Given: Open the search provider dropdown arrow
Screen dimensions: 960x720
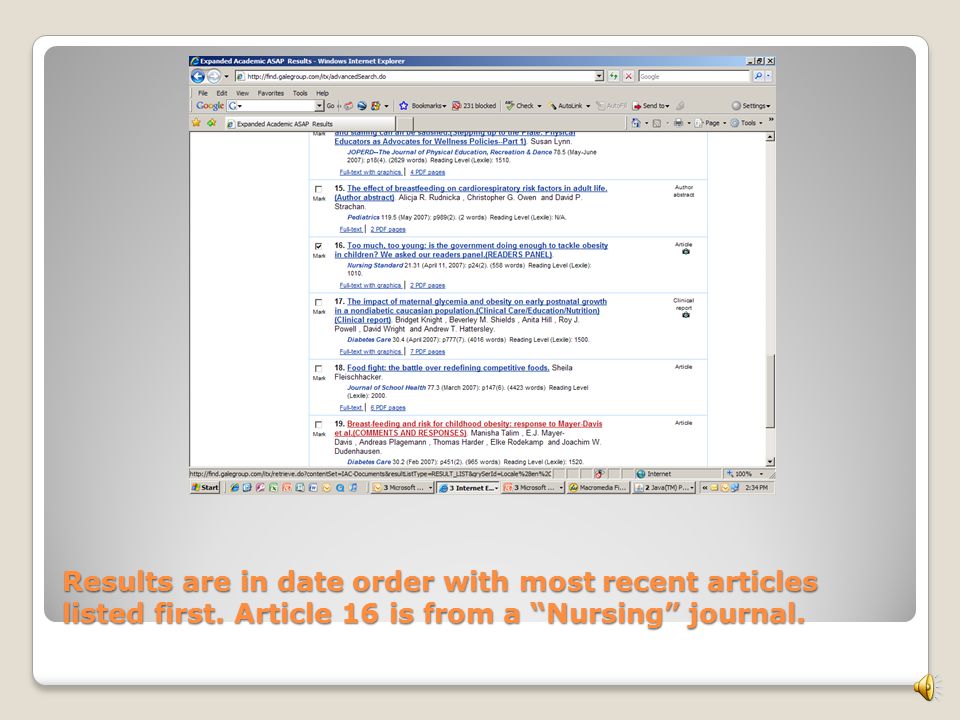Looking at the screenshot, I should [x=768, y=77].
